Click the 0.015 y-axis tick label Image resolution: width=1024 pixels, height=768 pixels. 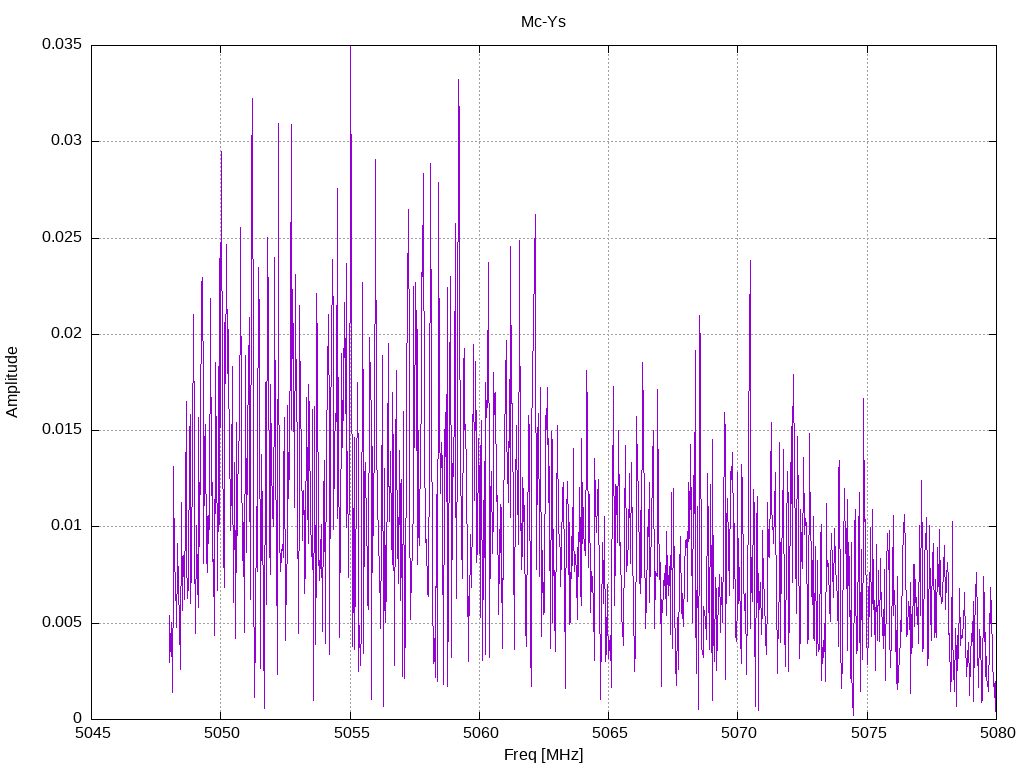coord(63,429)
